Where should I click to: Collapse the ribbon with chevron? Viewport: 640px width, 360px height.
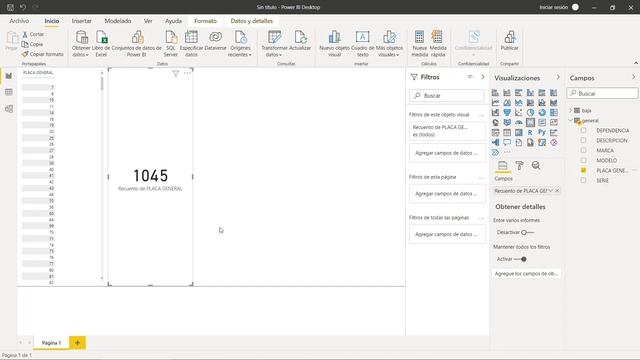(636, 63)
